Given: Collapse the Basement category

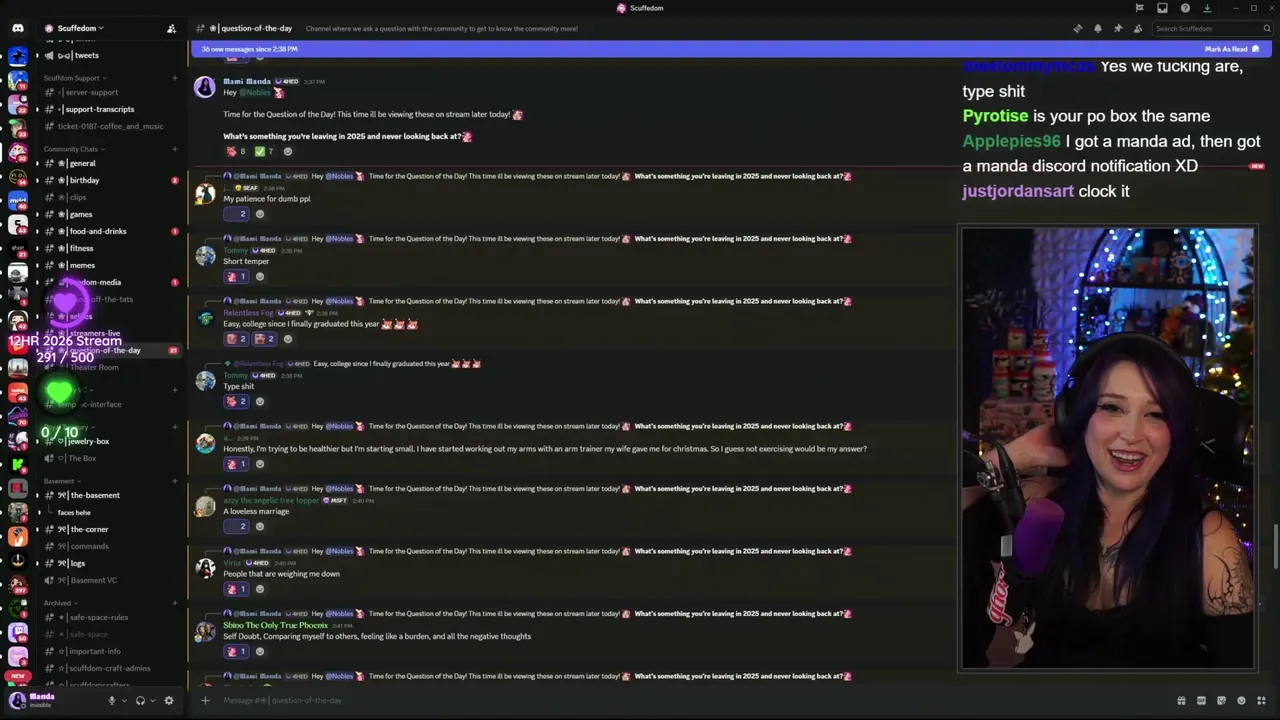Looking at the screenshot, I should pyautogui.click(x=61, y=481).
